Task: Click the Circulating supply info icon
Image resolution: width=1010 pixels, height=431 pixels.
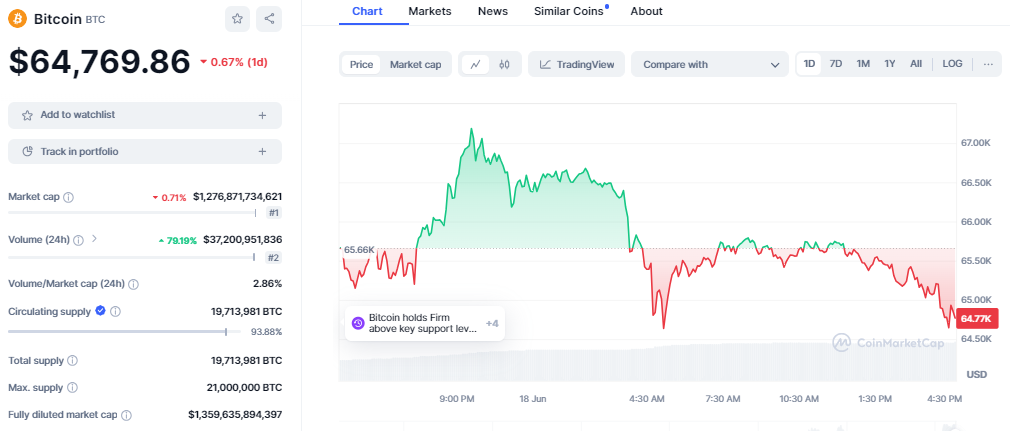Action: 115,312
